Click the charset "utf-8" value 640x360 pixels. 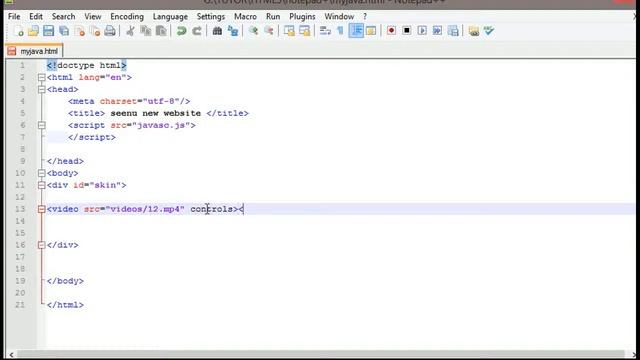coord(161,101)
